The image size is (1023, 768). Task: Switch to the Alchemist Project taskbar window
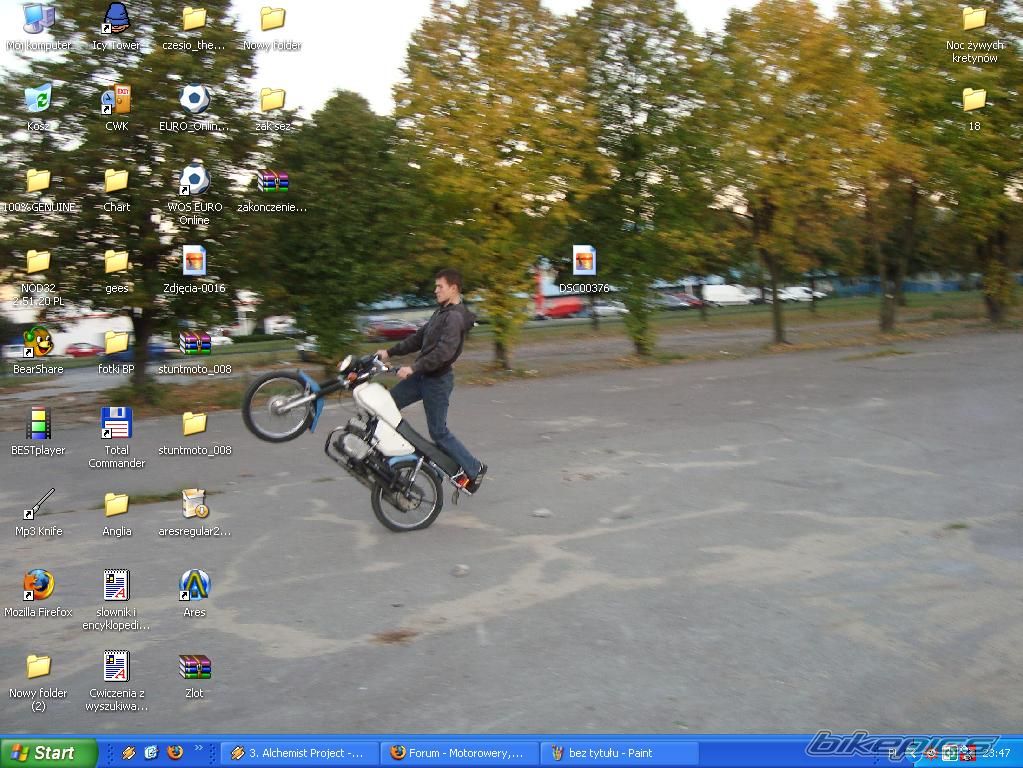pyautogui.click(x=300, y=753)
